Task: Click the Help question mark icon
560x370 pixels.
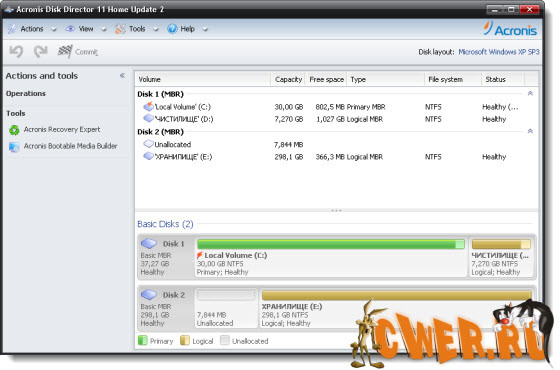Action: click(x=172, y=29)
